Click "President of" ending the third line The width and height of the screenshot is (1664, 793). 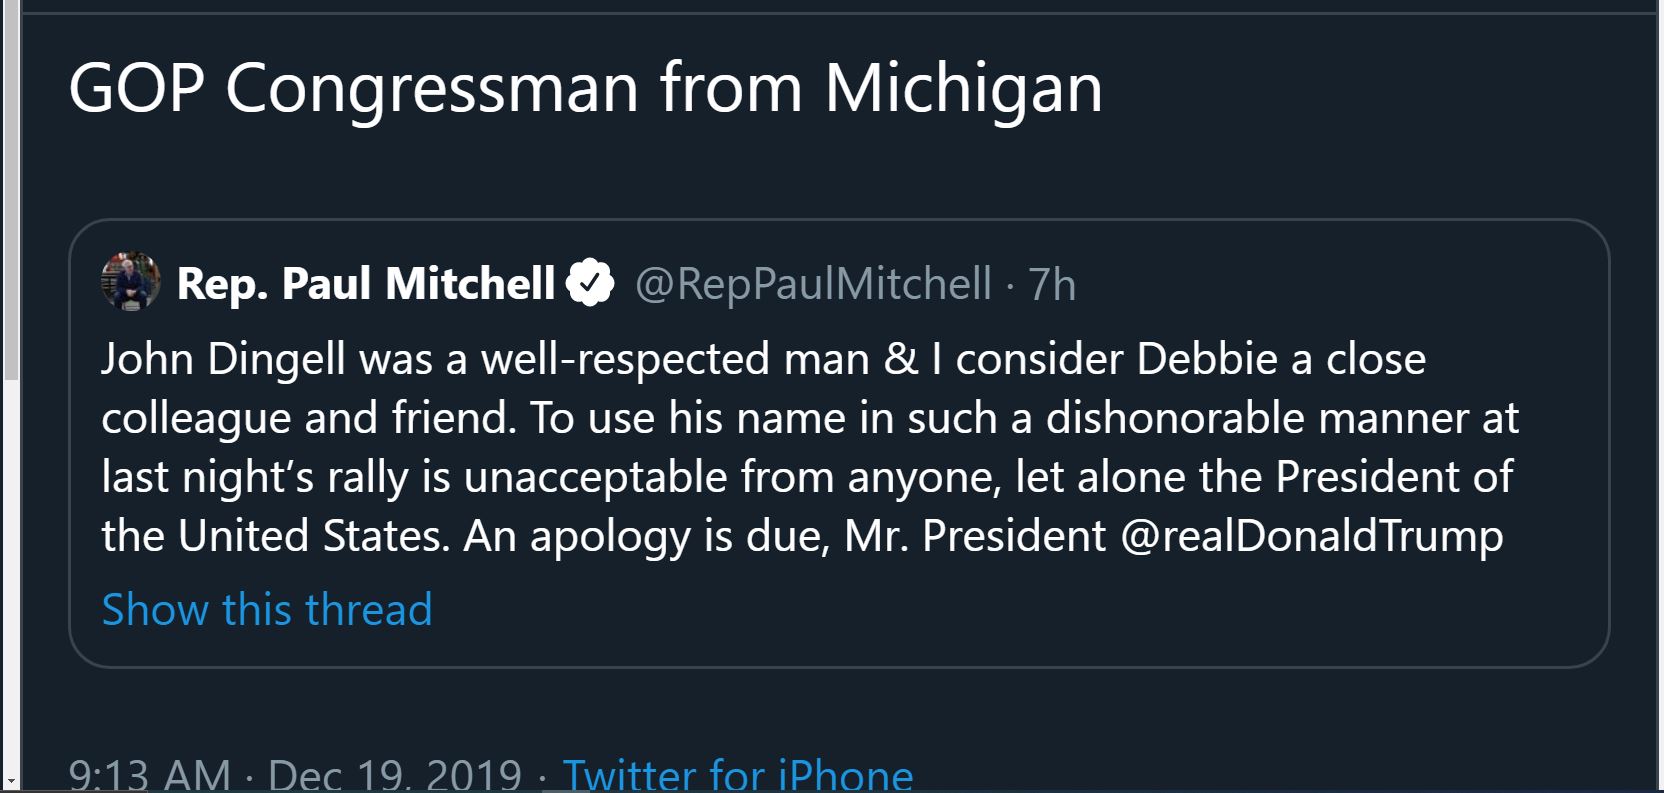tap(1394, 477)
